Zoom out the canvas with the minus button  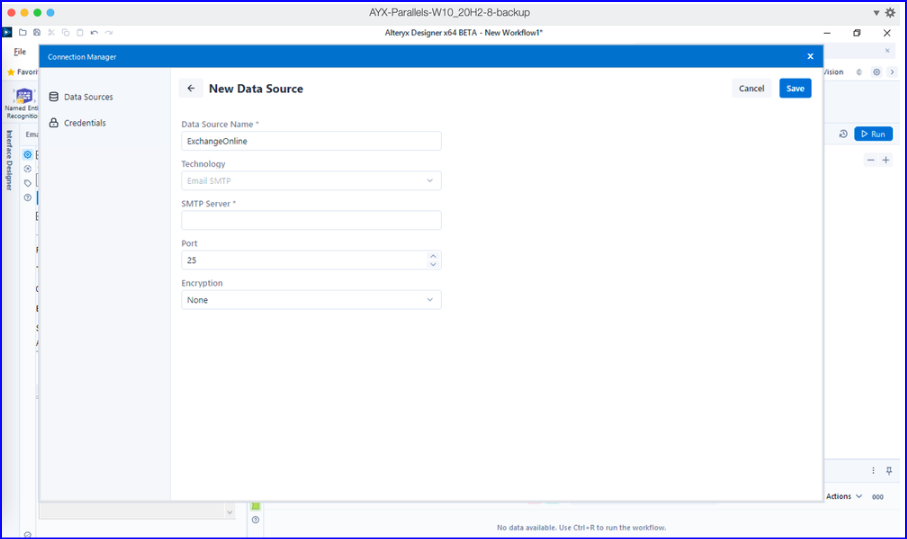pyautogui.click(x=870, y=160)
